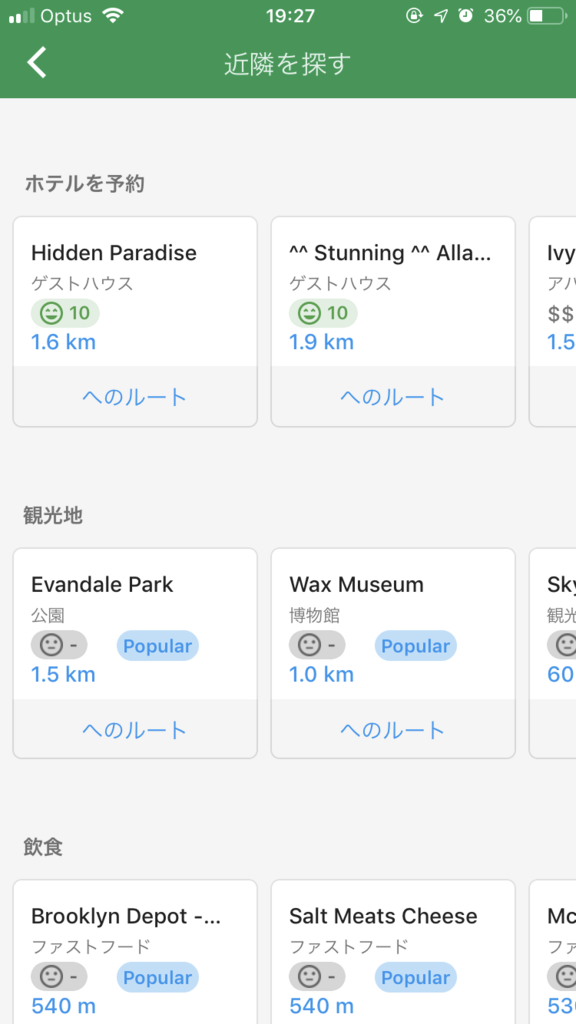The image size is (576, 1024).
Task: Tap the 1.6 km distance link
Action: [x=63, y=342]
